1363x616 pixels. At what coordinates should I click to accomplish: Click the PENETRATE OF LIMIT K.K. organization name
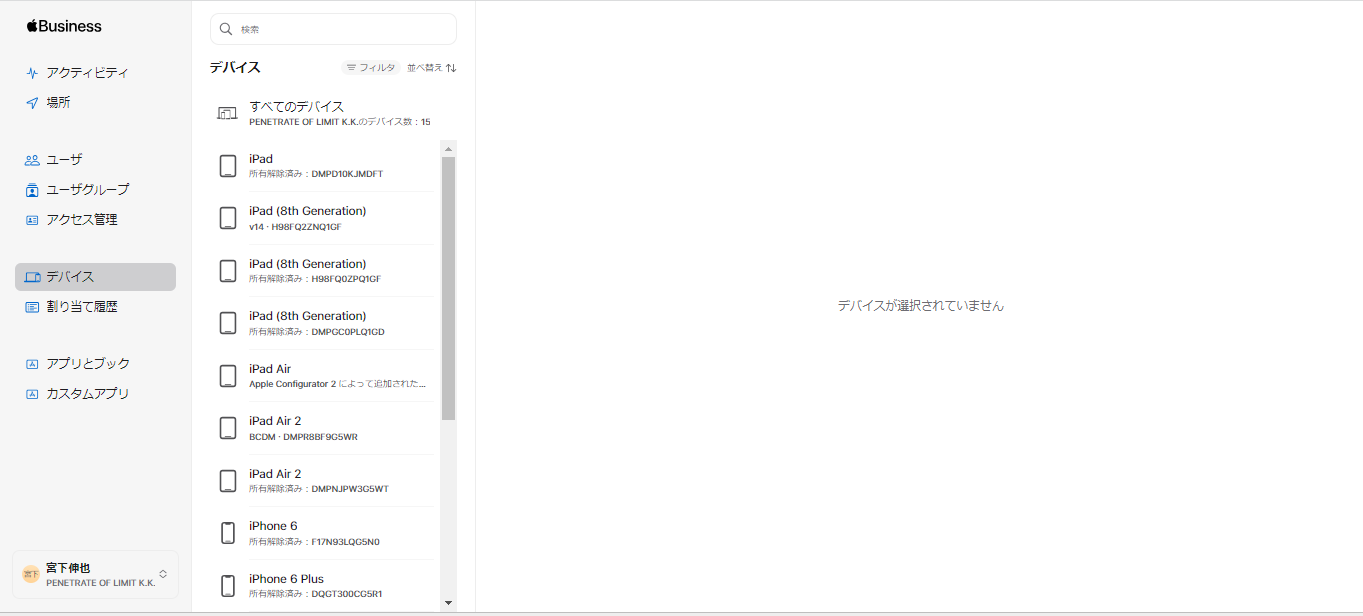pos(100,582)
